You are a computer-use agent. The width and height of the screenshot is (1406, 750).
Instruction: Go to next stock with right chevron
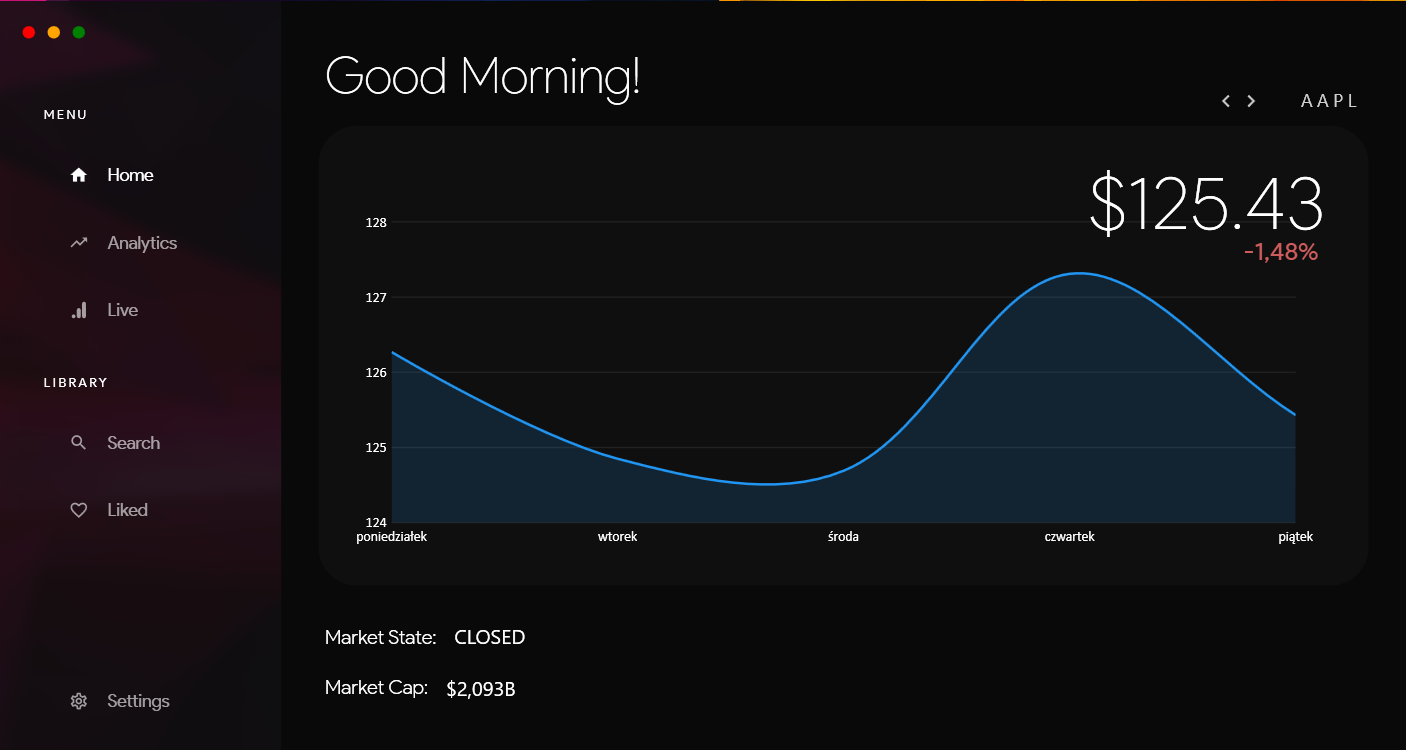pyautogui.click(x=1251, y=101)
